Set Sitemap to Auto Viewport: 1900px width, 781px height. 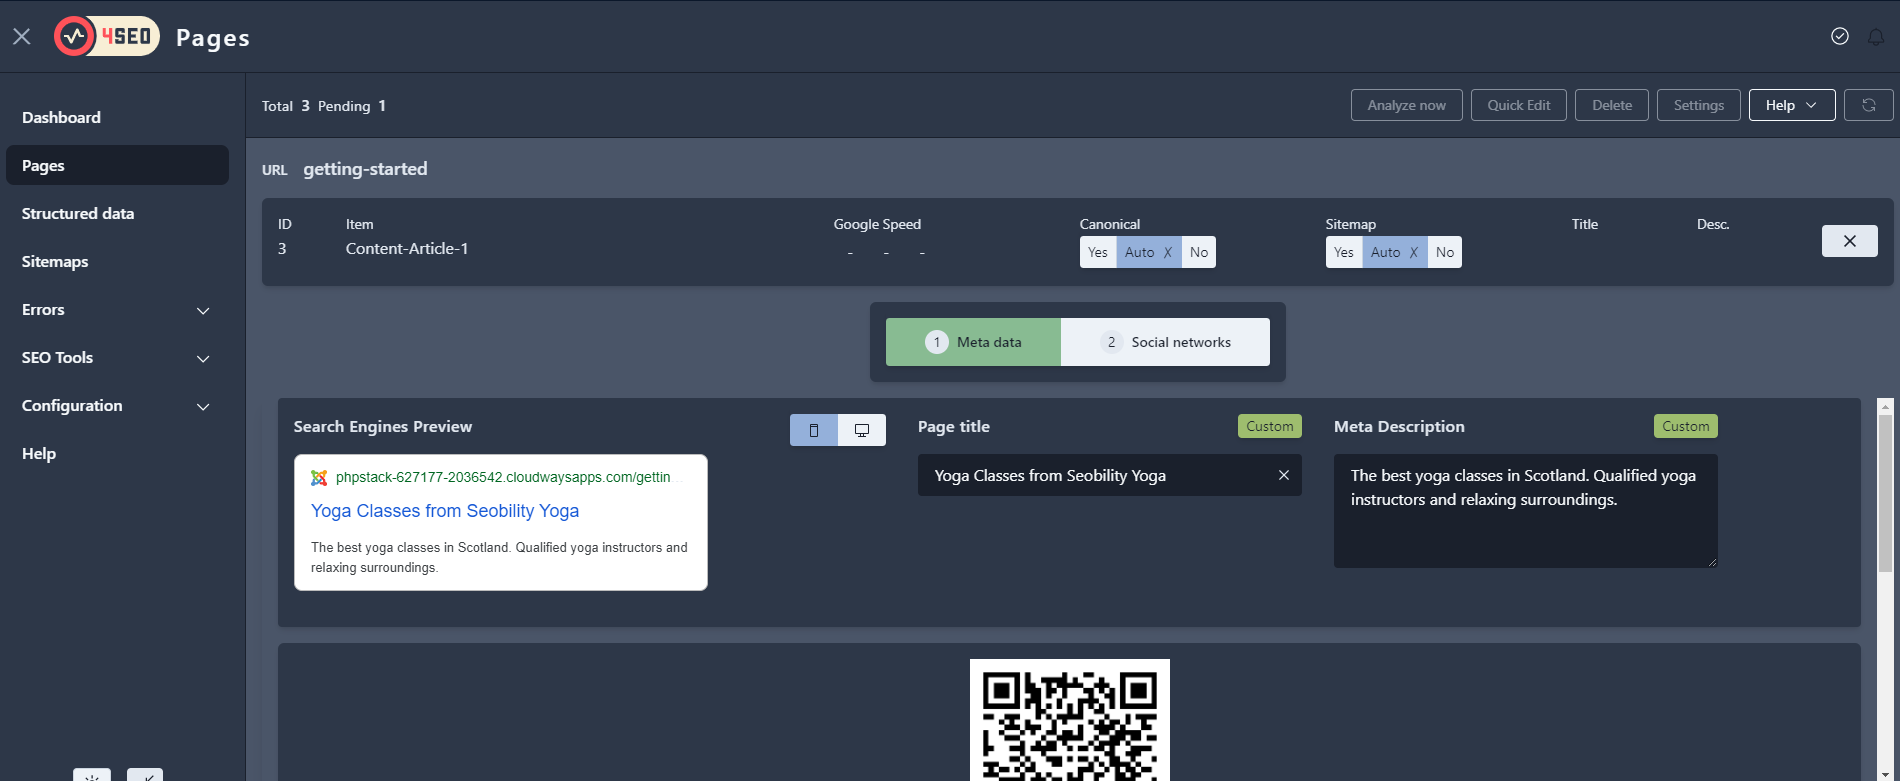click(x=1394, y=252)
